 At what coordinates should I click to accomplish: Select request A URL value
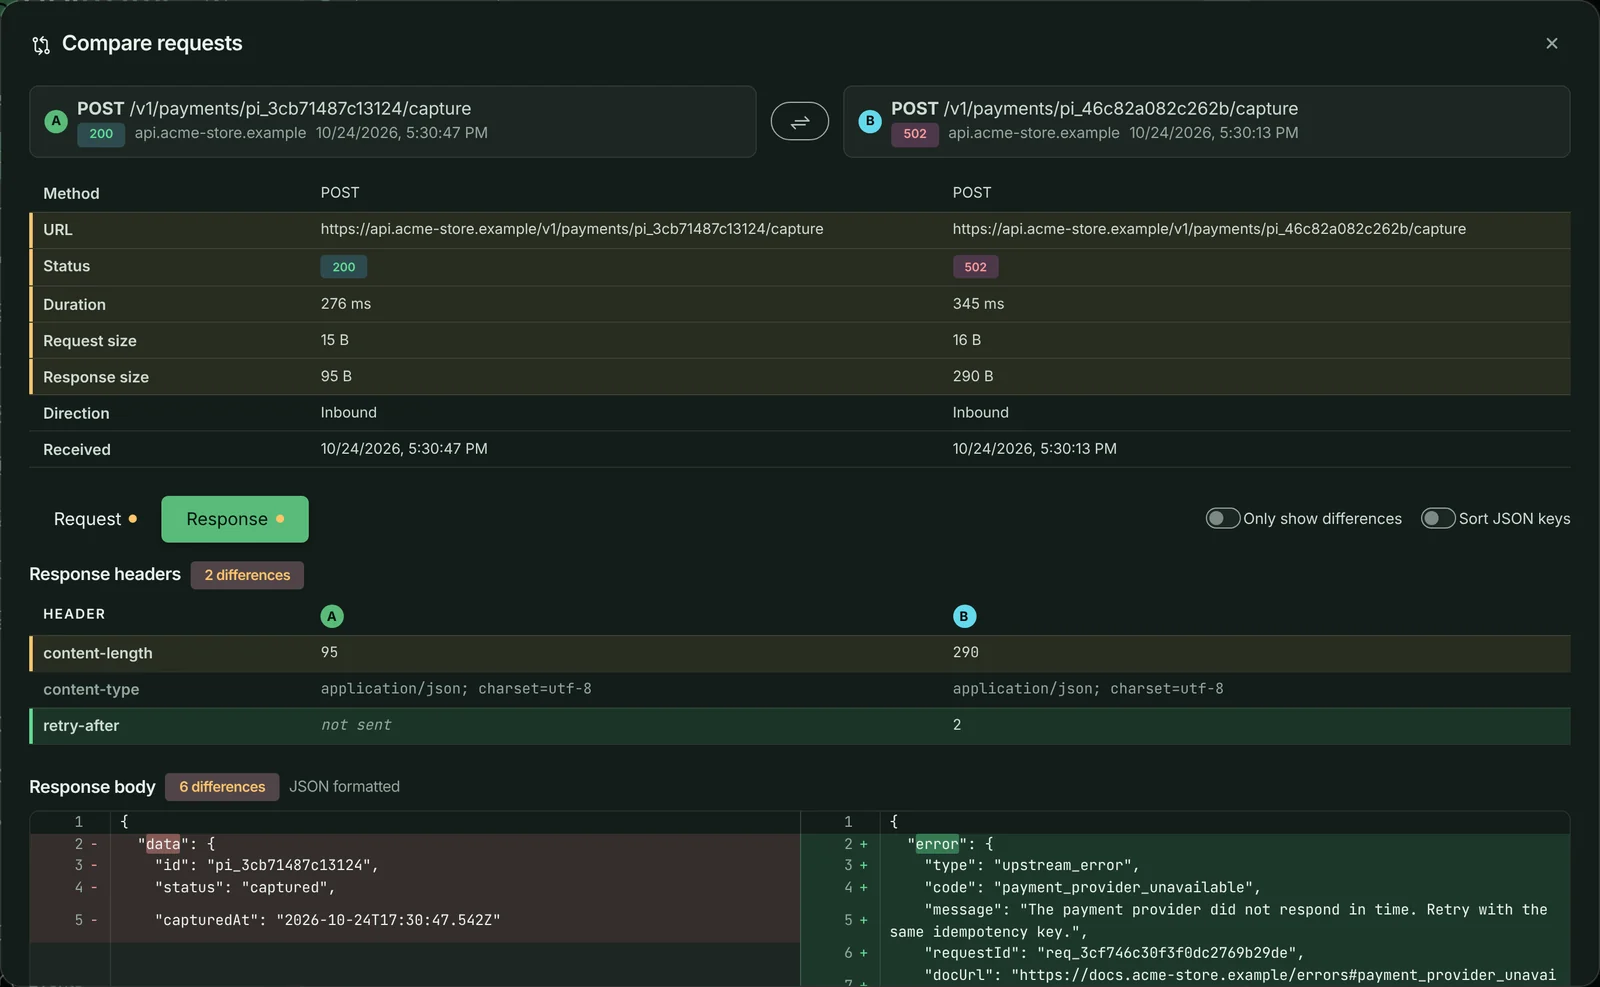[572, 229]
